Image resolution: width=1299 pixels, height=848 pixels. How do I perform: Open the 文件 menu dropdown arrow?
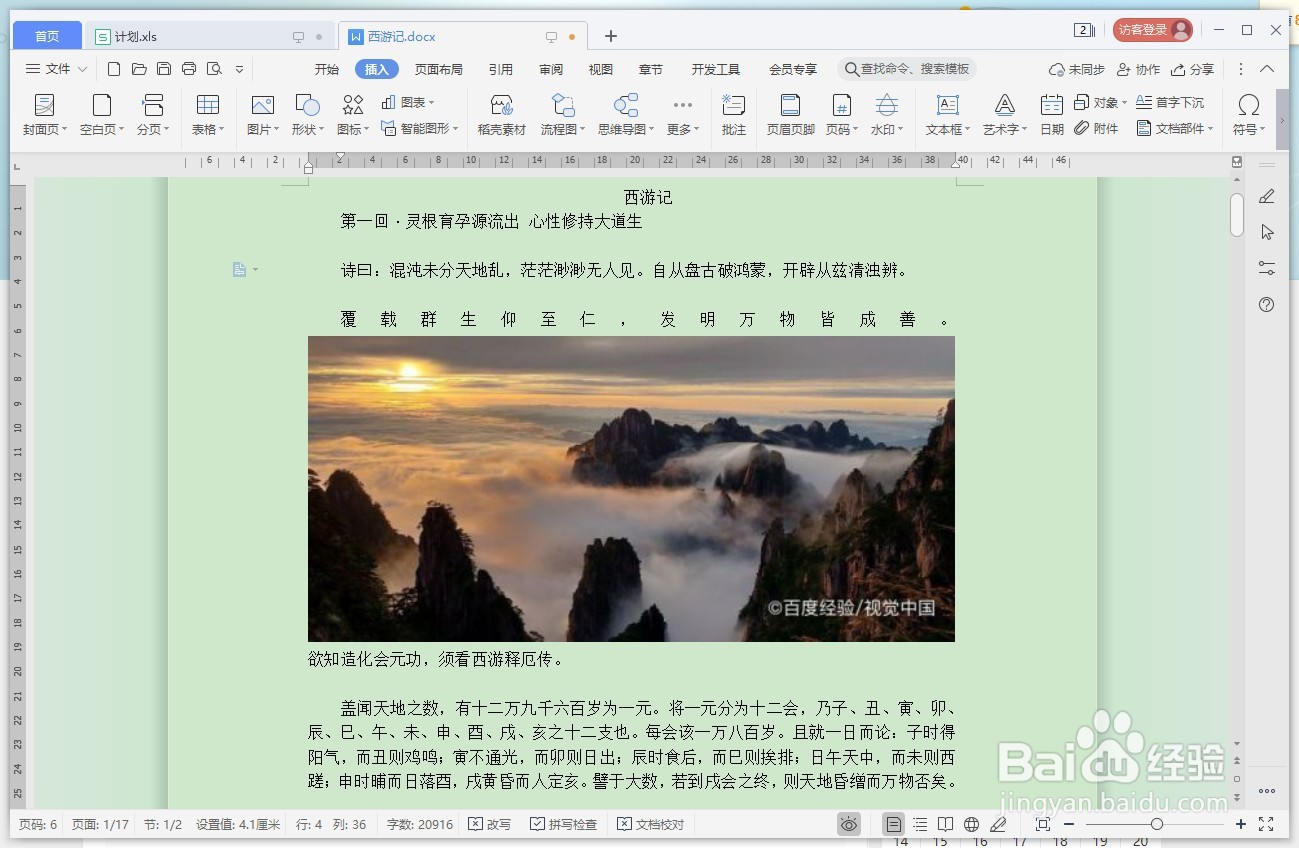[x=82, y=69]
